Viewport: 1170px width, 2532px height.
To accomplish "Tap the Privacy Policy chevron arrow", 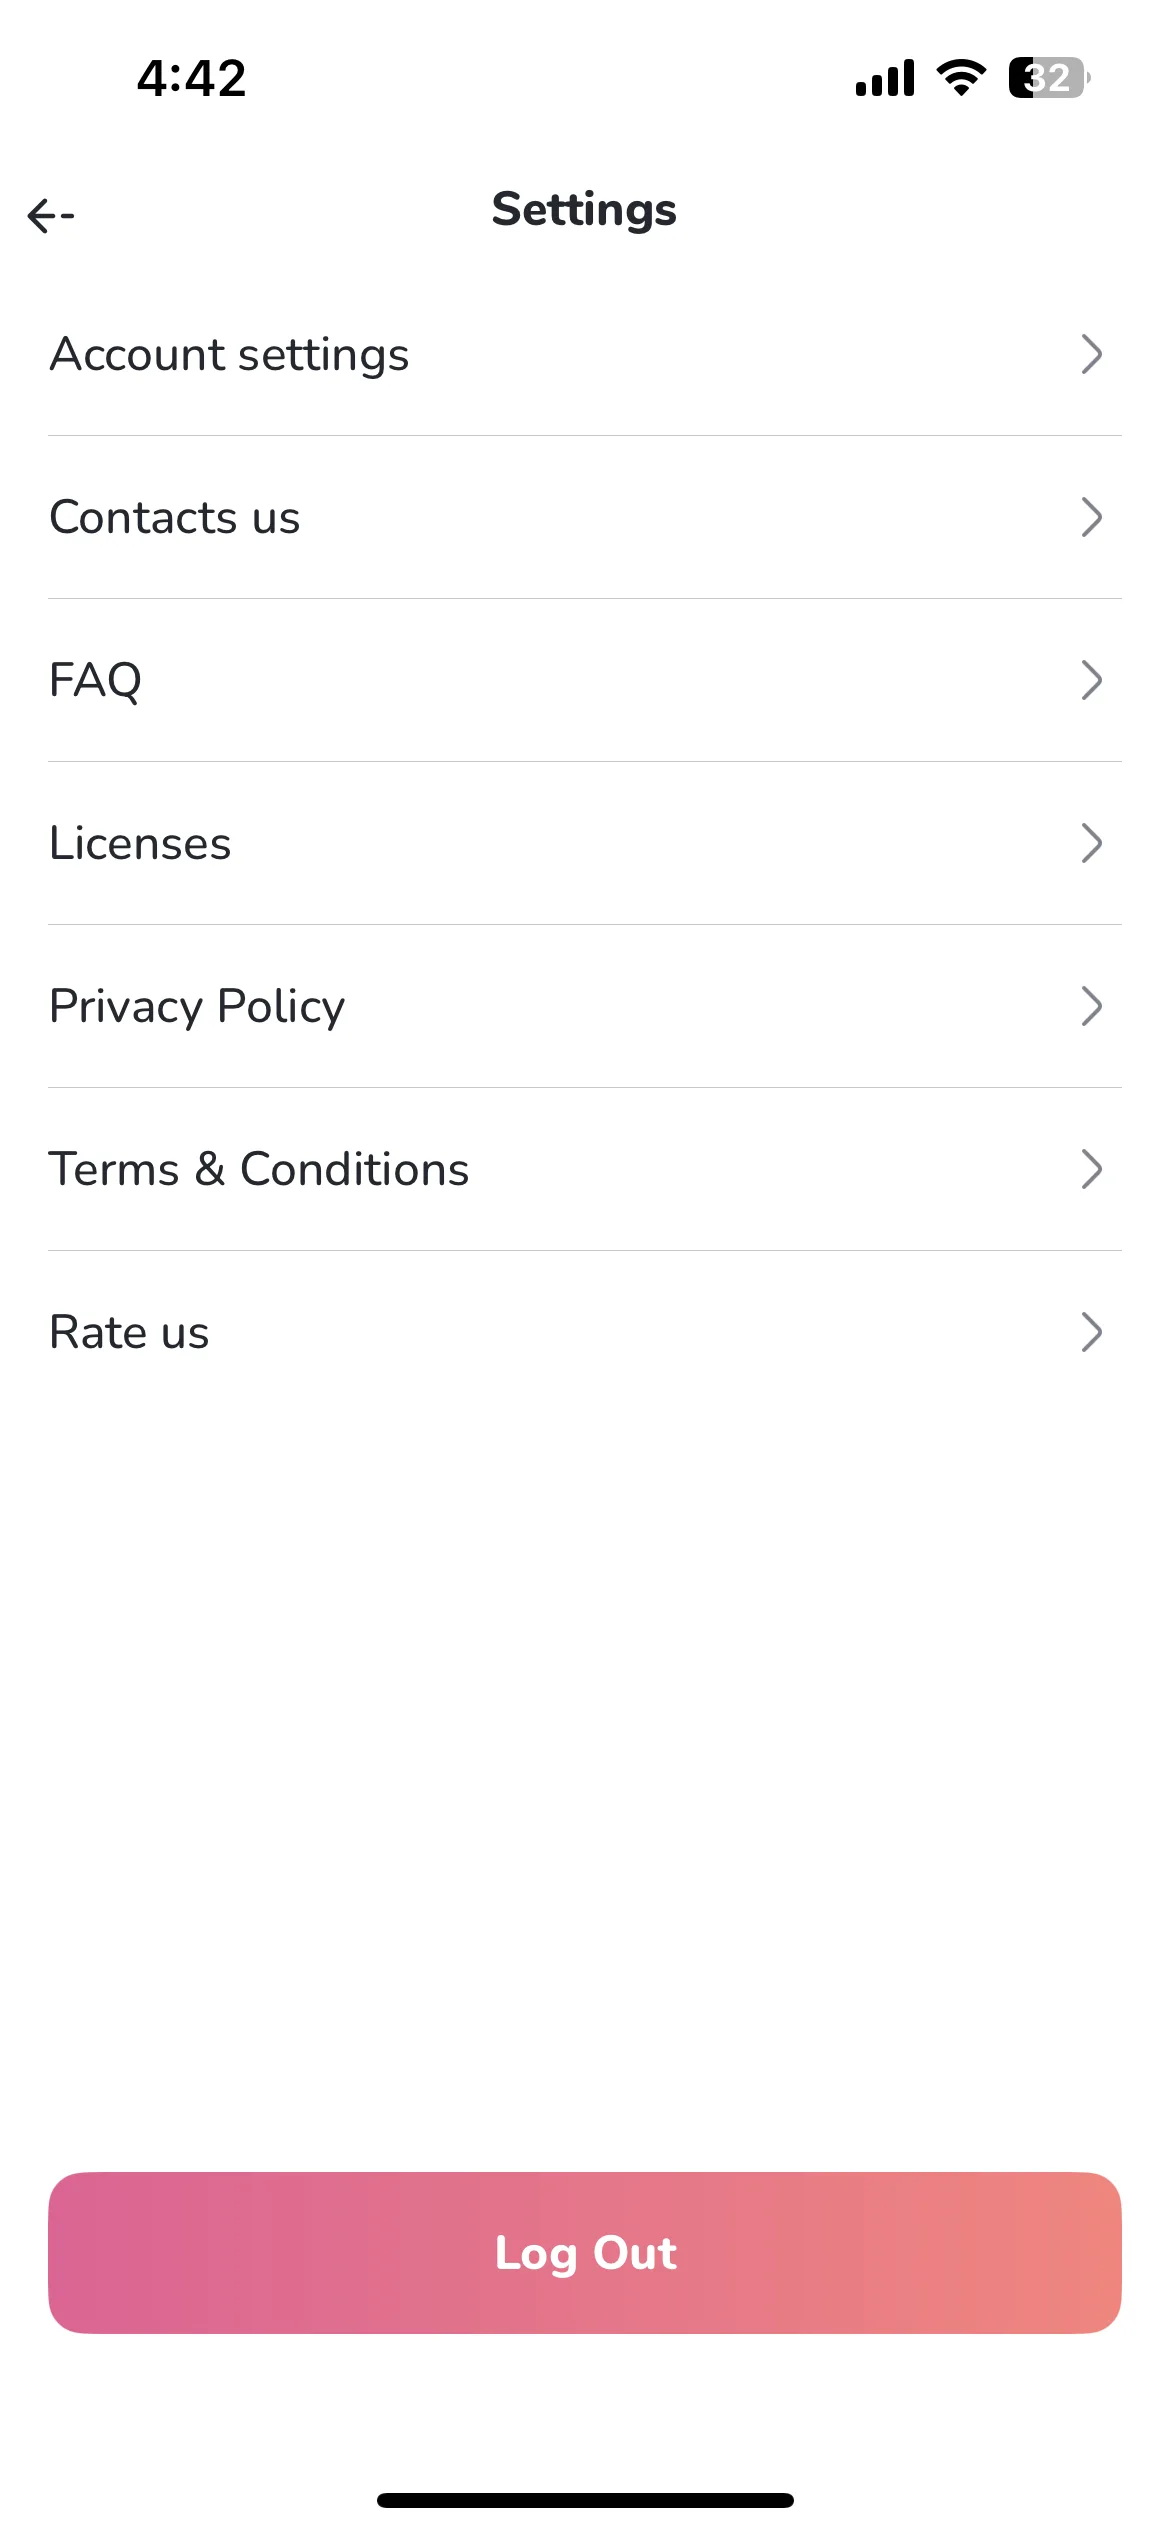I will [x=1092, y=1006].
